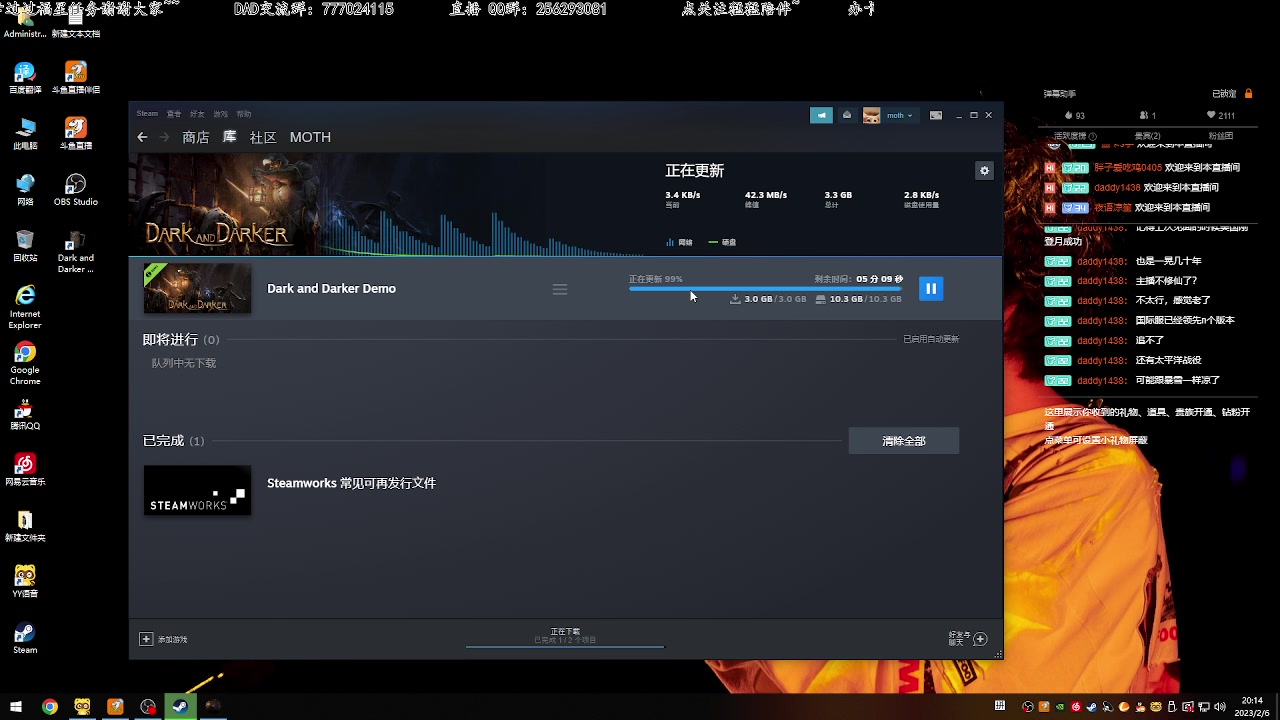
Task: Open the 查看 view menu
Action: pyautogui.click(x=174, y=114)
